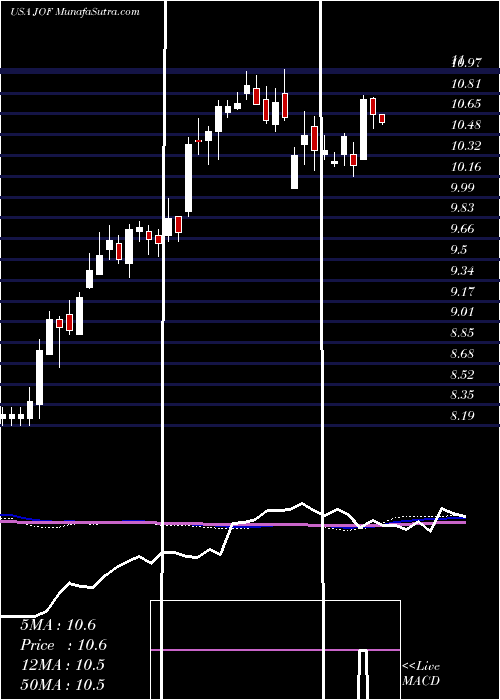This screenshot has width=500, height=700.
Task: Select the 8.85 price axis label
Action: click(462, 333)
